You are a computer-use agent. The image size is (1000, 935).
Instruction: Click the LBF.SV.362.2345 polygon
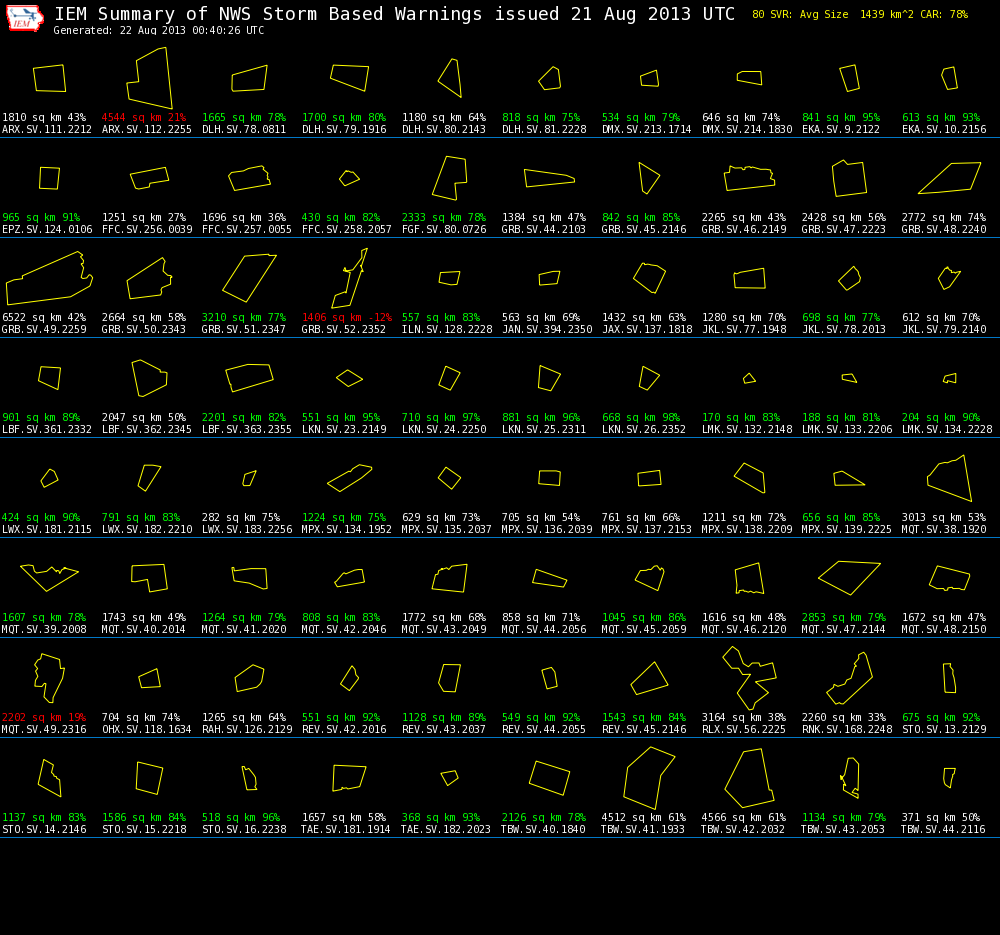click(149, 378)
